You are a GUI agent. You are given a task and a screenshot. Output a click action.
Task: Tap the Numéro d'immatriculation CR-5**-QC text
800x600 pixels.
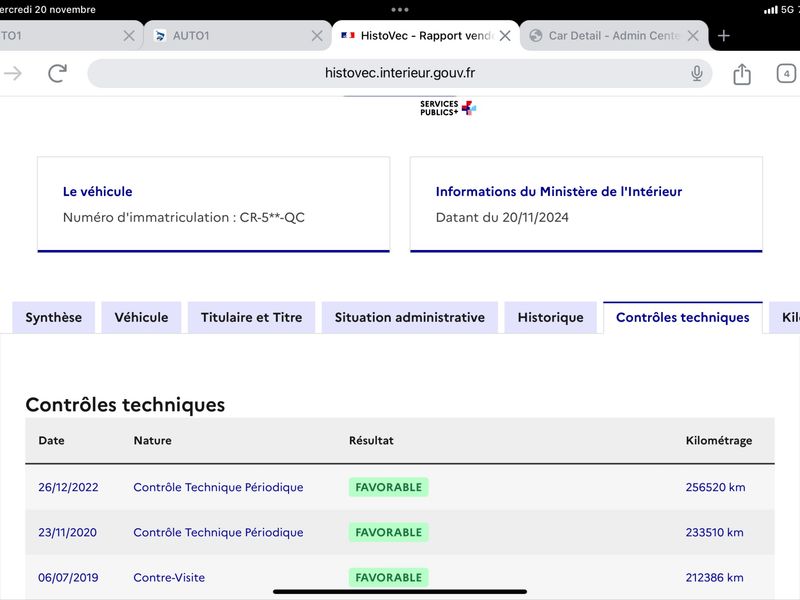click(184, 217)
